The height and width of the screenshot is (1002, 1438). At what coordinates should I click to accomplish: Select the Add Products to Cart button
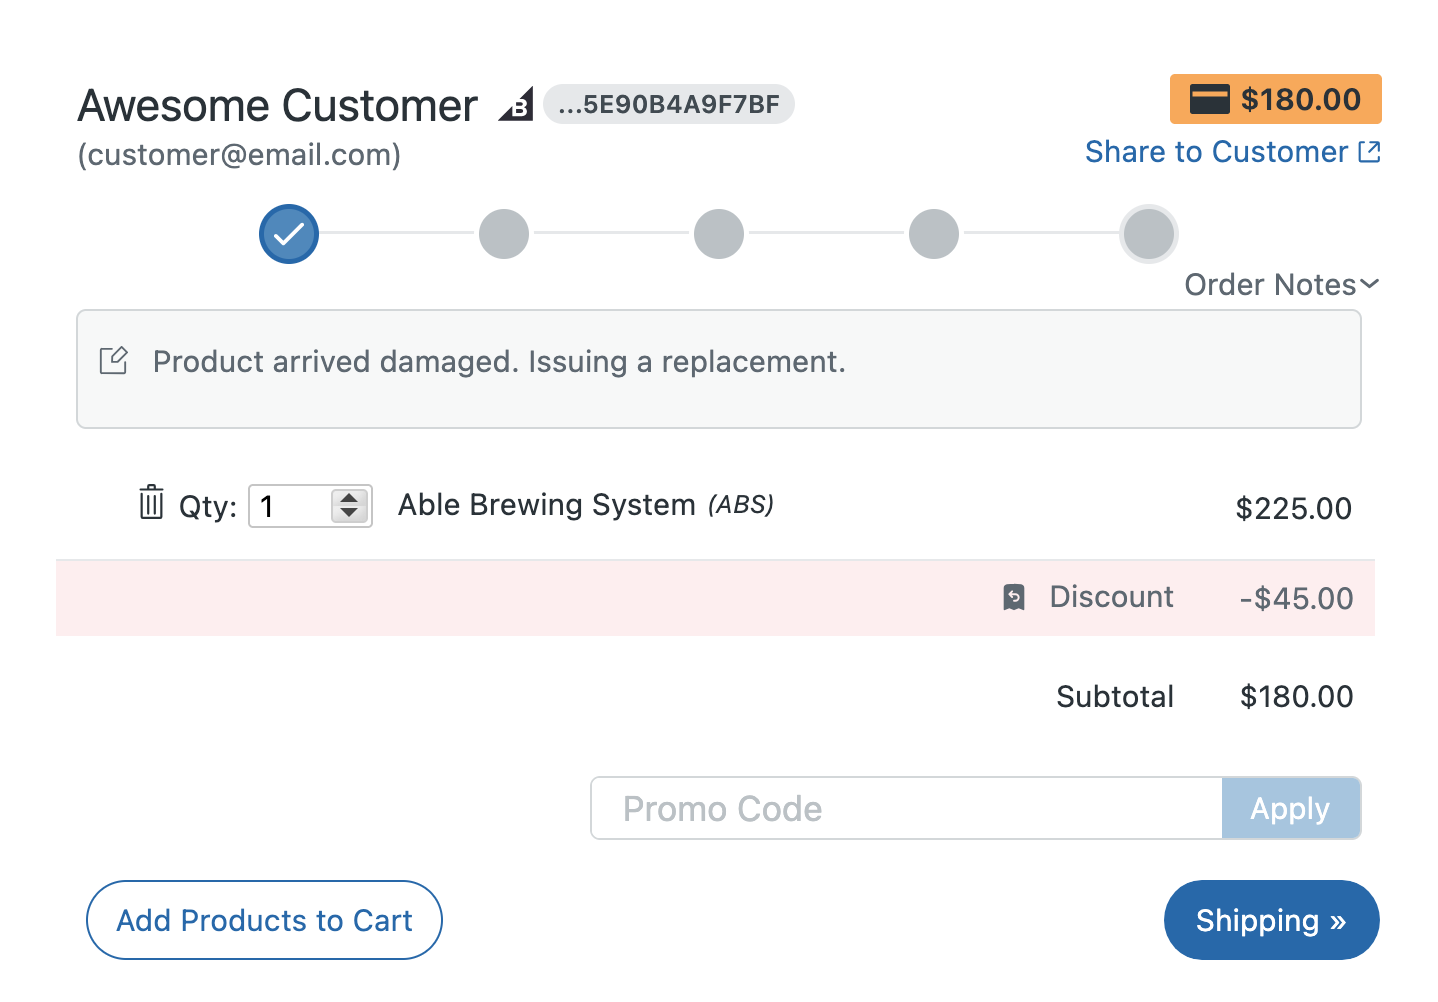[x=263, y=920]
